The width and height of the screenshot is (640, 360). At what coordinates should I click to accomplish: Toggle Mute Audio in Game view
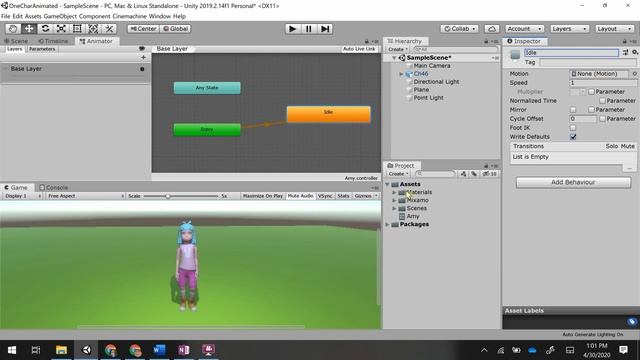(x=300, y=196)
